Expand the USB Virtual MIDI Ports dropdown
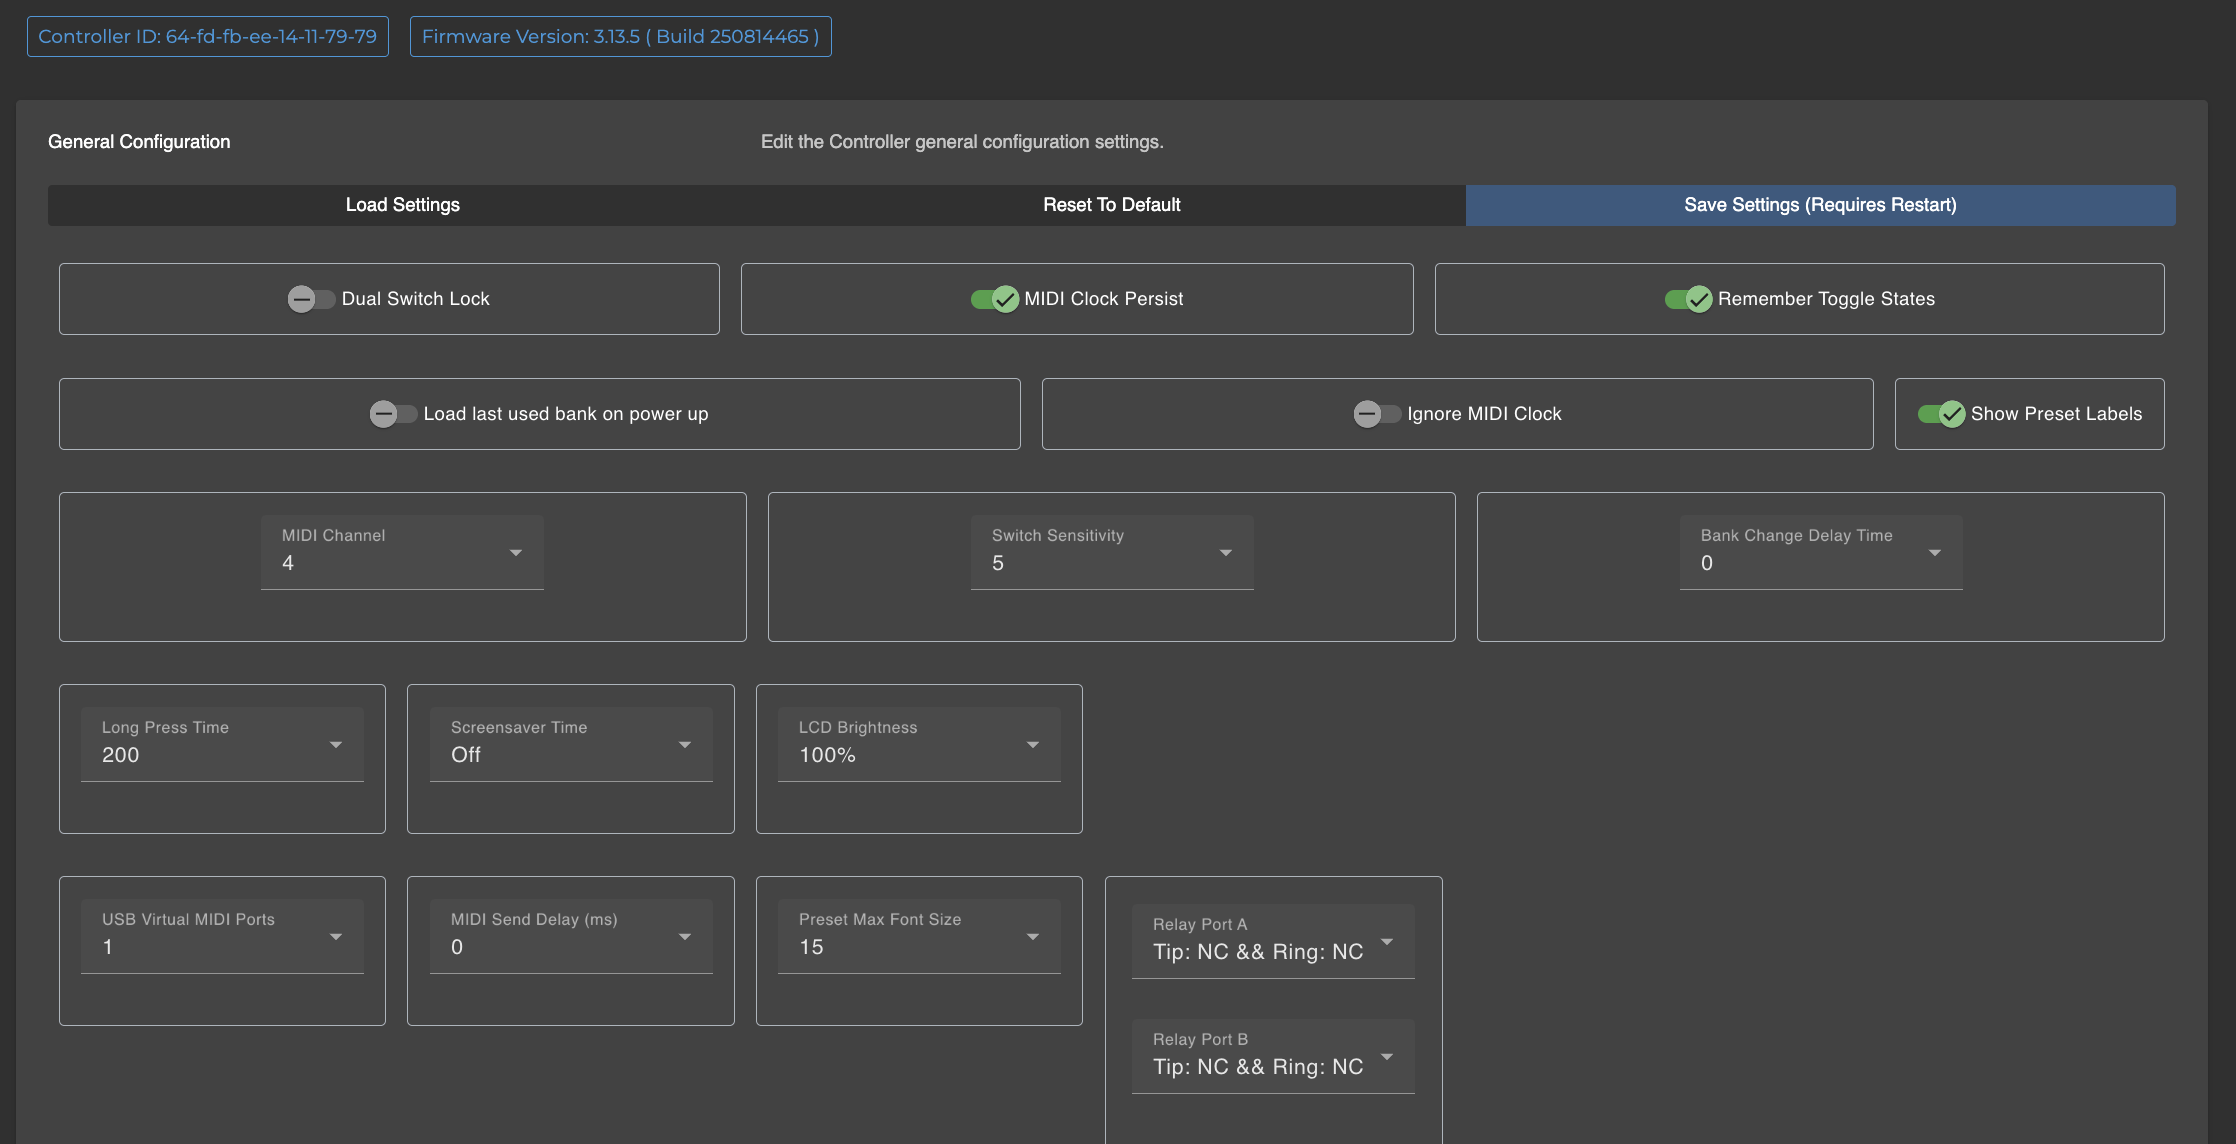 (x=222, y=936)
